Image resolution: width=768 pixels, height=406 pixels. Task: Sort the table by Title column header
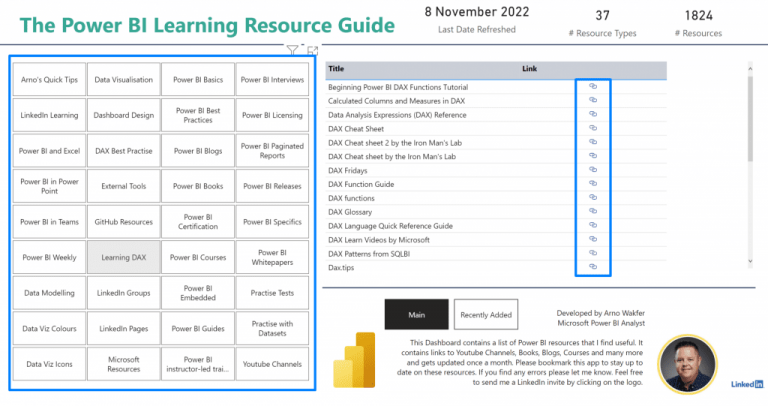point(336,69)
